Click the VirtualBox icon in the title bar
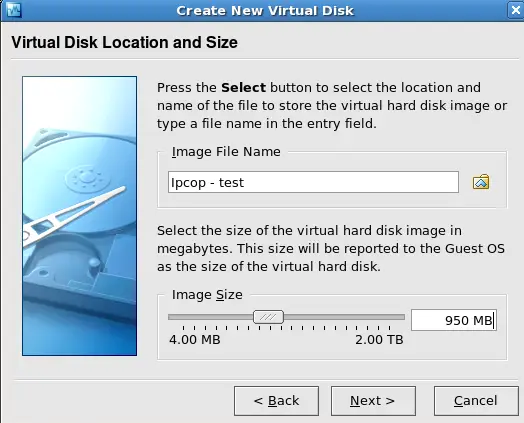 [13, 10]
